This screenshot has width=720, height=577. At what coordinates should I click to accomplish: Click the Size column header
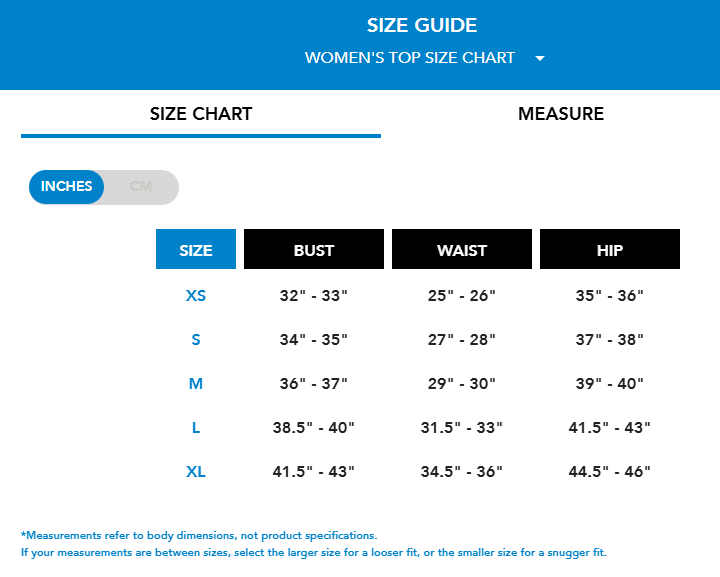[196, 250]
